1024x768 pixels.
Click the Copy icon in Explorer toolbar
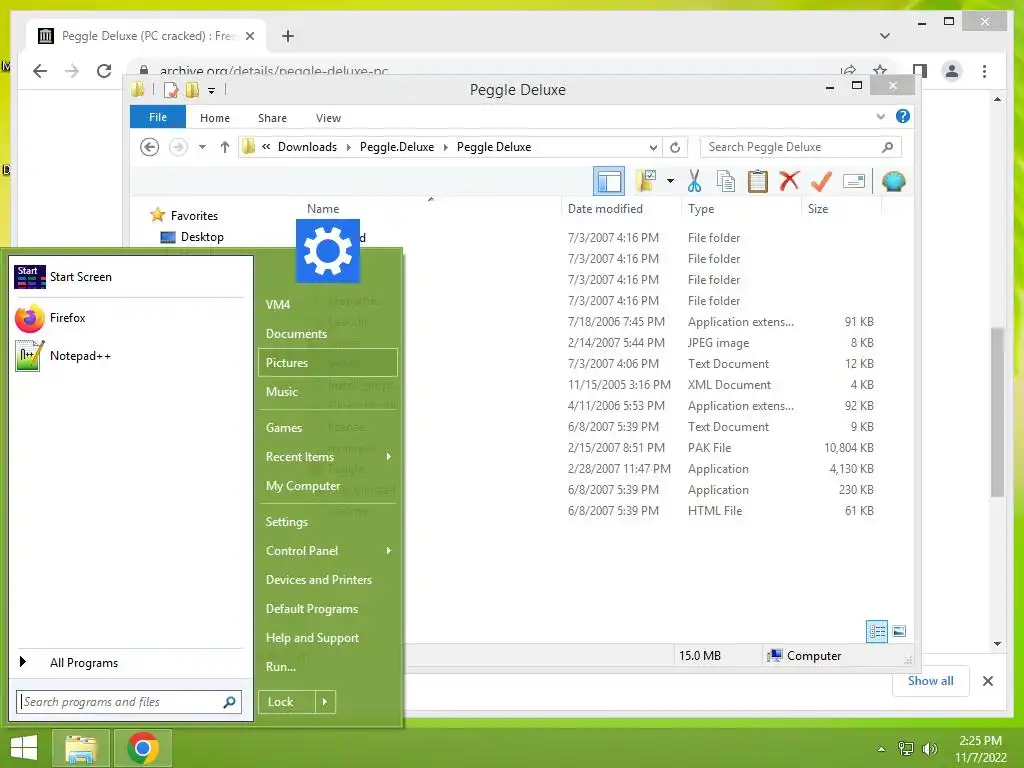point(726,181)
